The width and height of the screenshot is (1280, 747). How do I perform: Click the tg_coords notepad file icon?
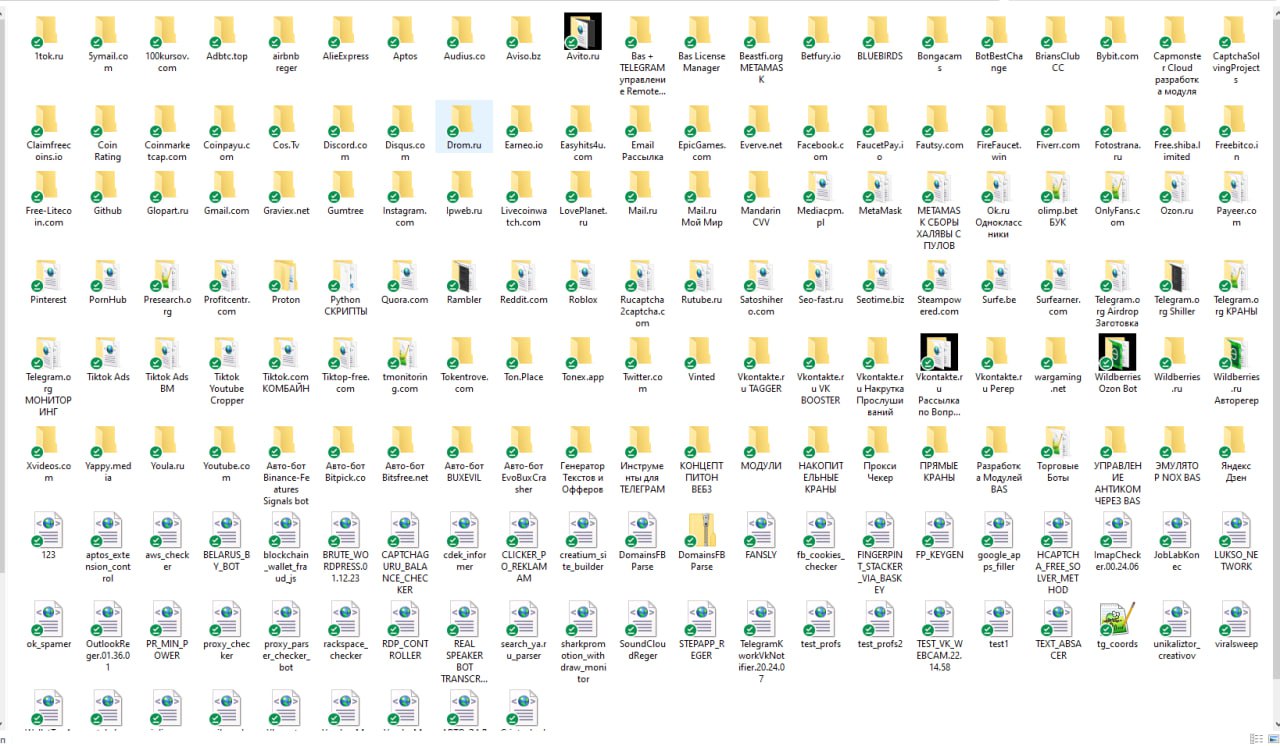pyautogui.click(x=1117, y=619)
